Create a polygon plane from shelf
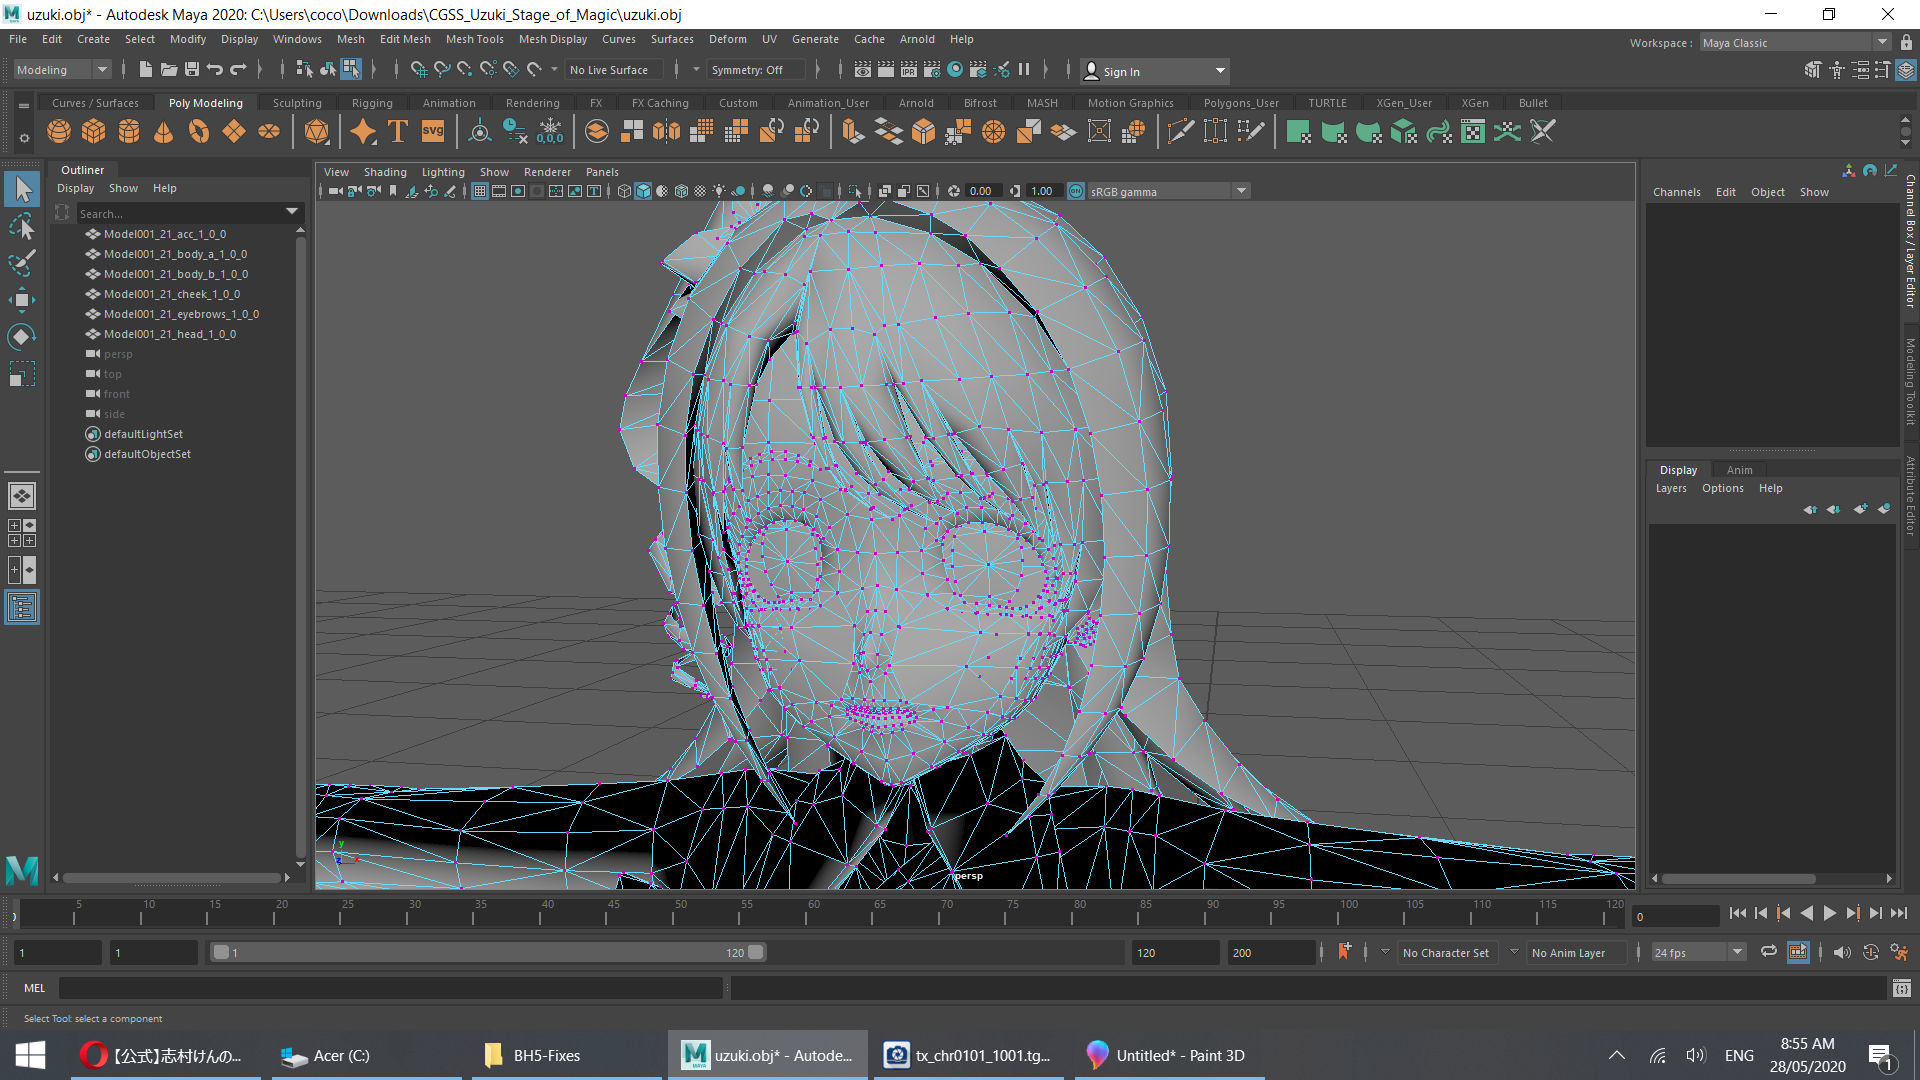Image resolution: width=1920 pixels, height=1080 pixels. pyautogui.click(x=234, y=131)
